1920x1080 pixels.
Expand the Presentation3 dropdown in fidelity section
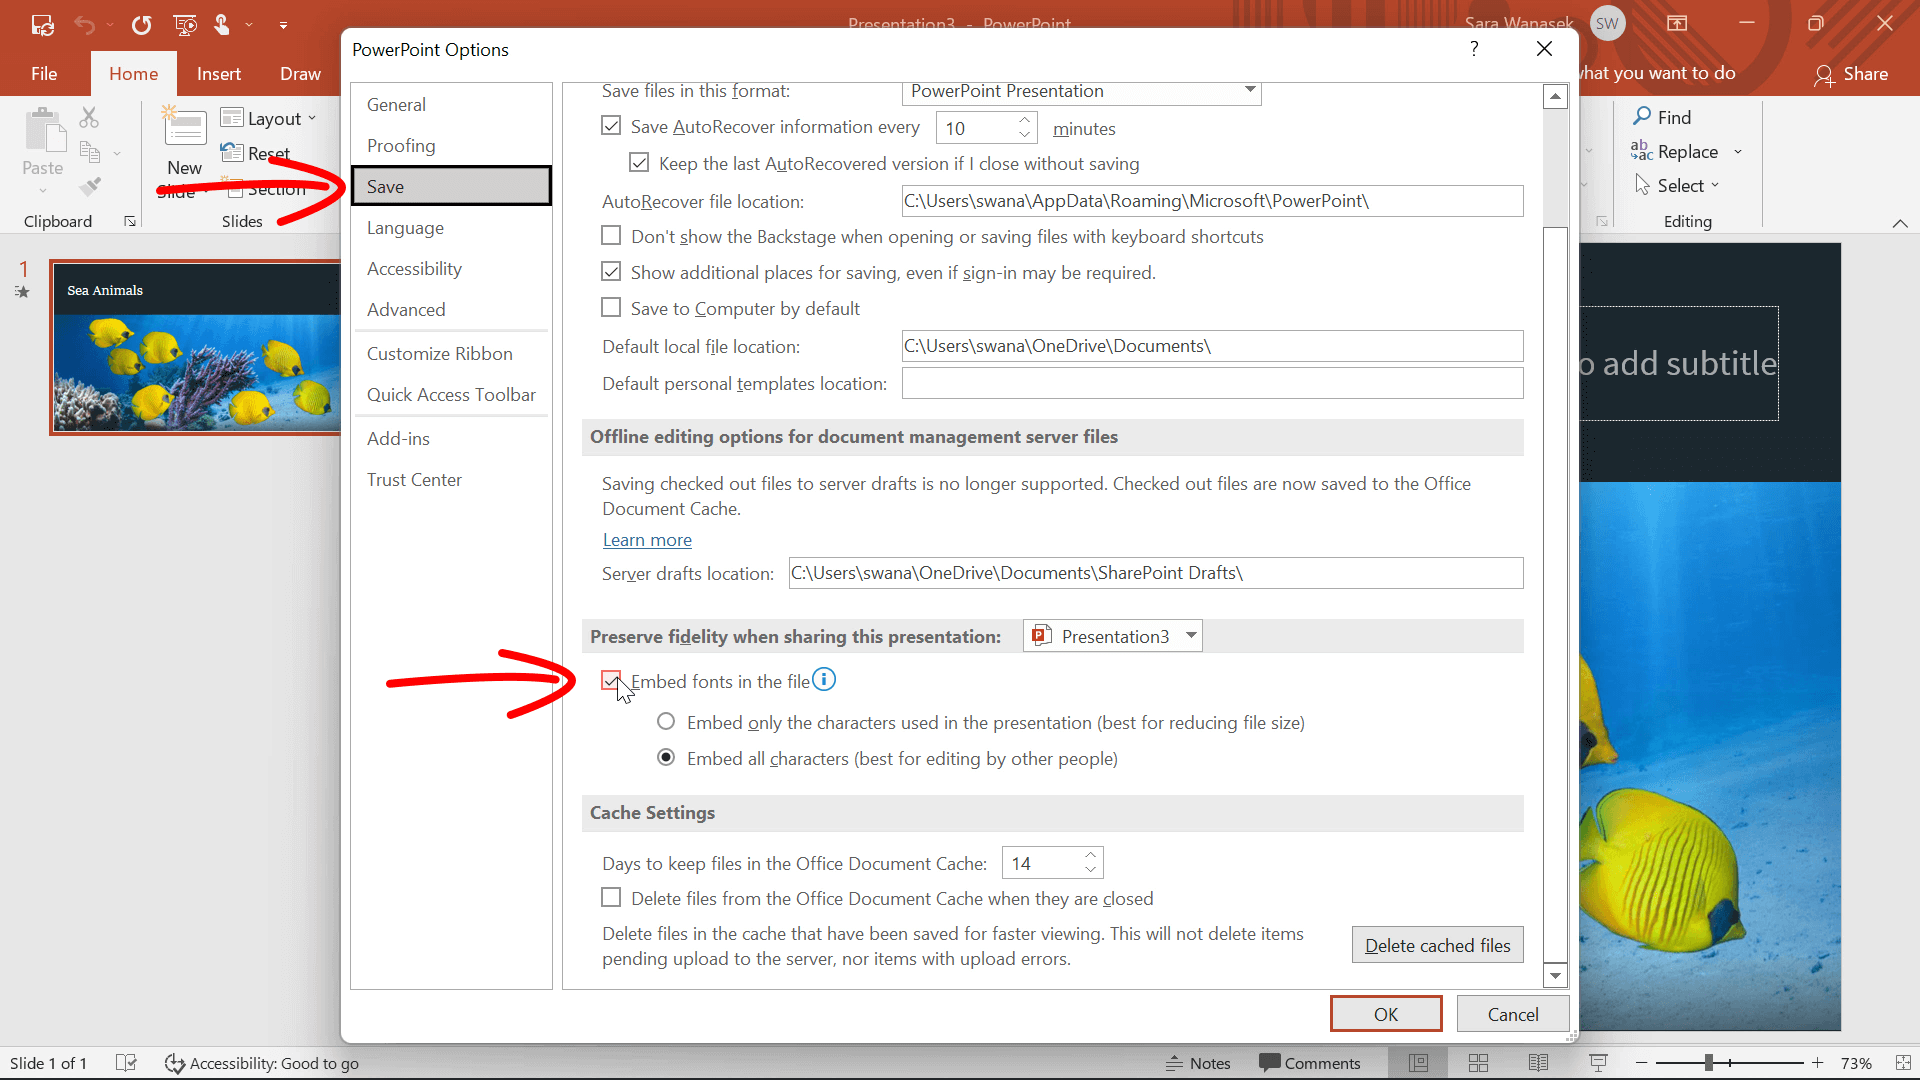click(1189, 636)
